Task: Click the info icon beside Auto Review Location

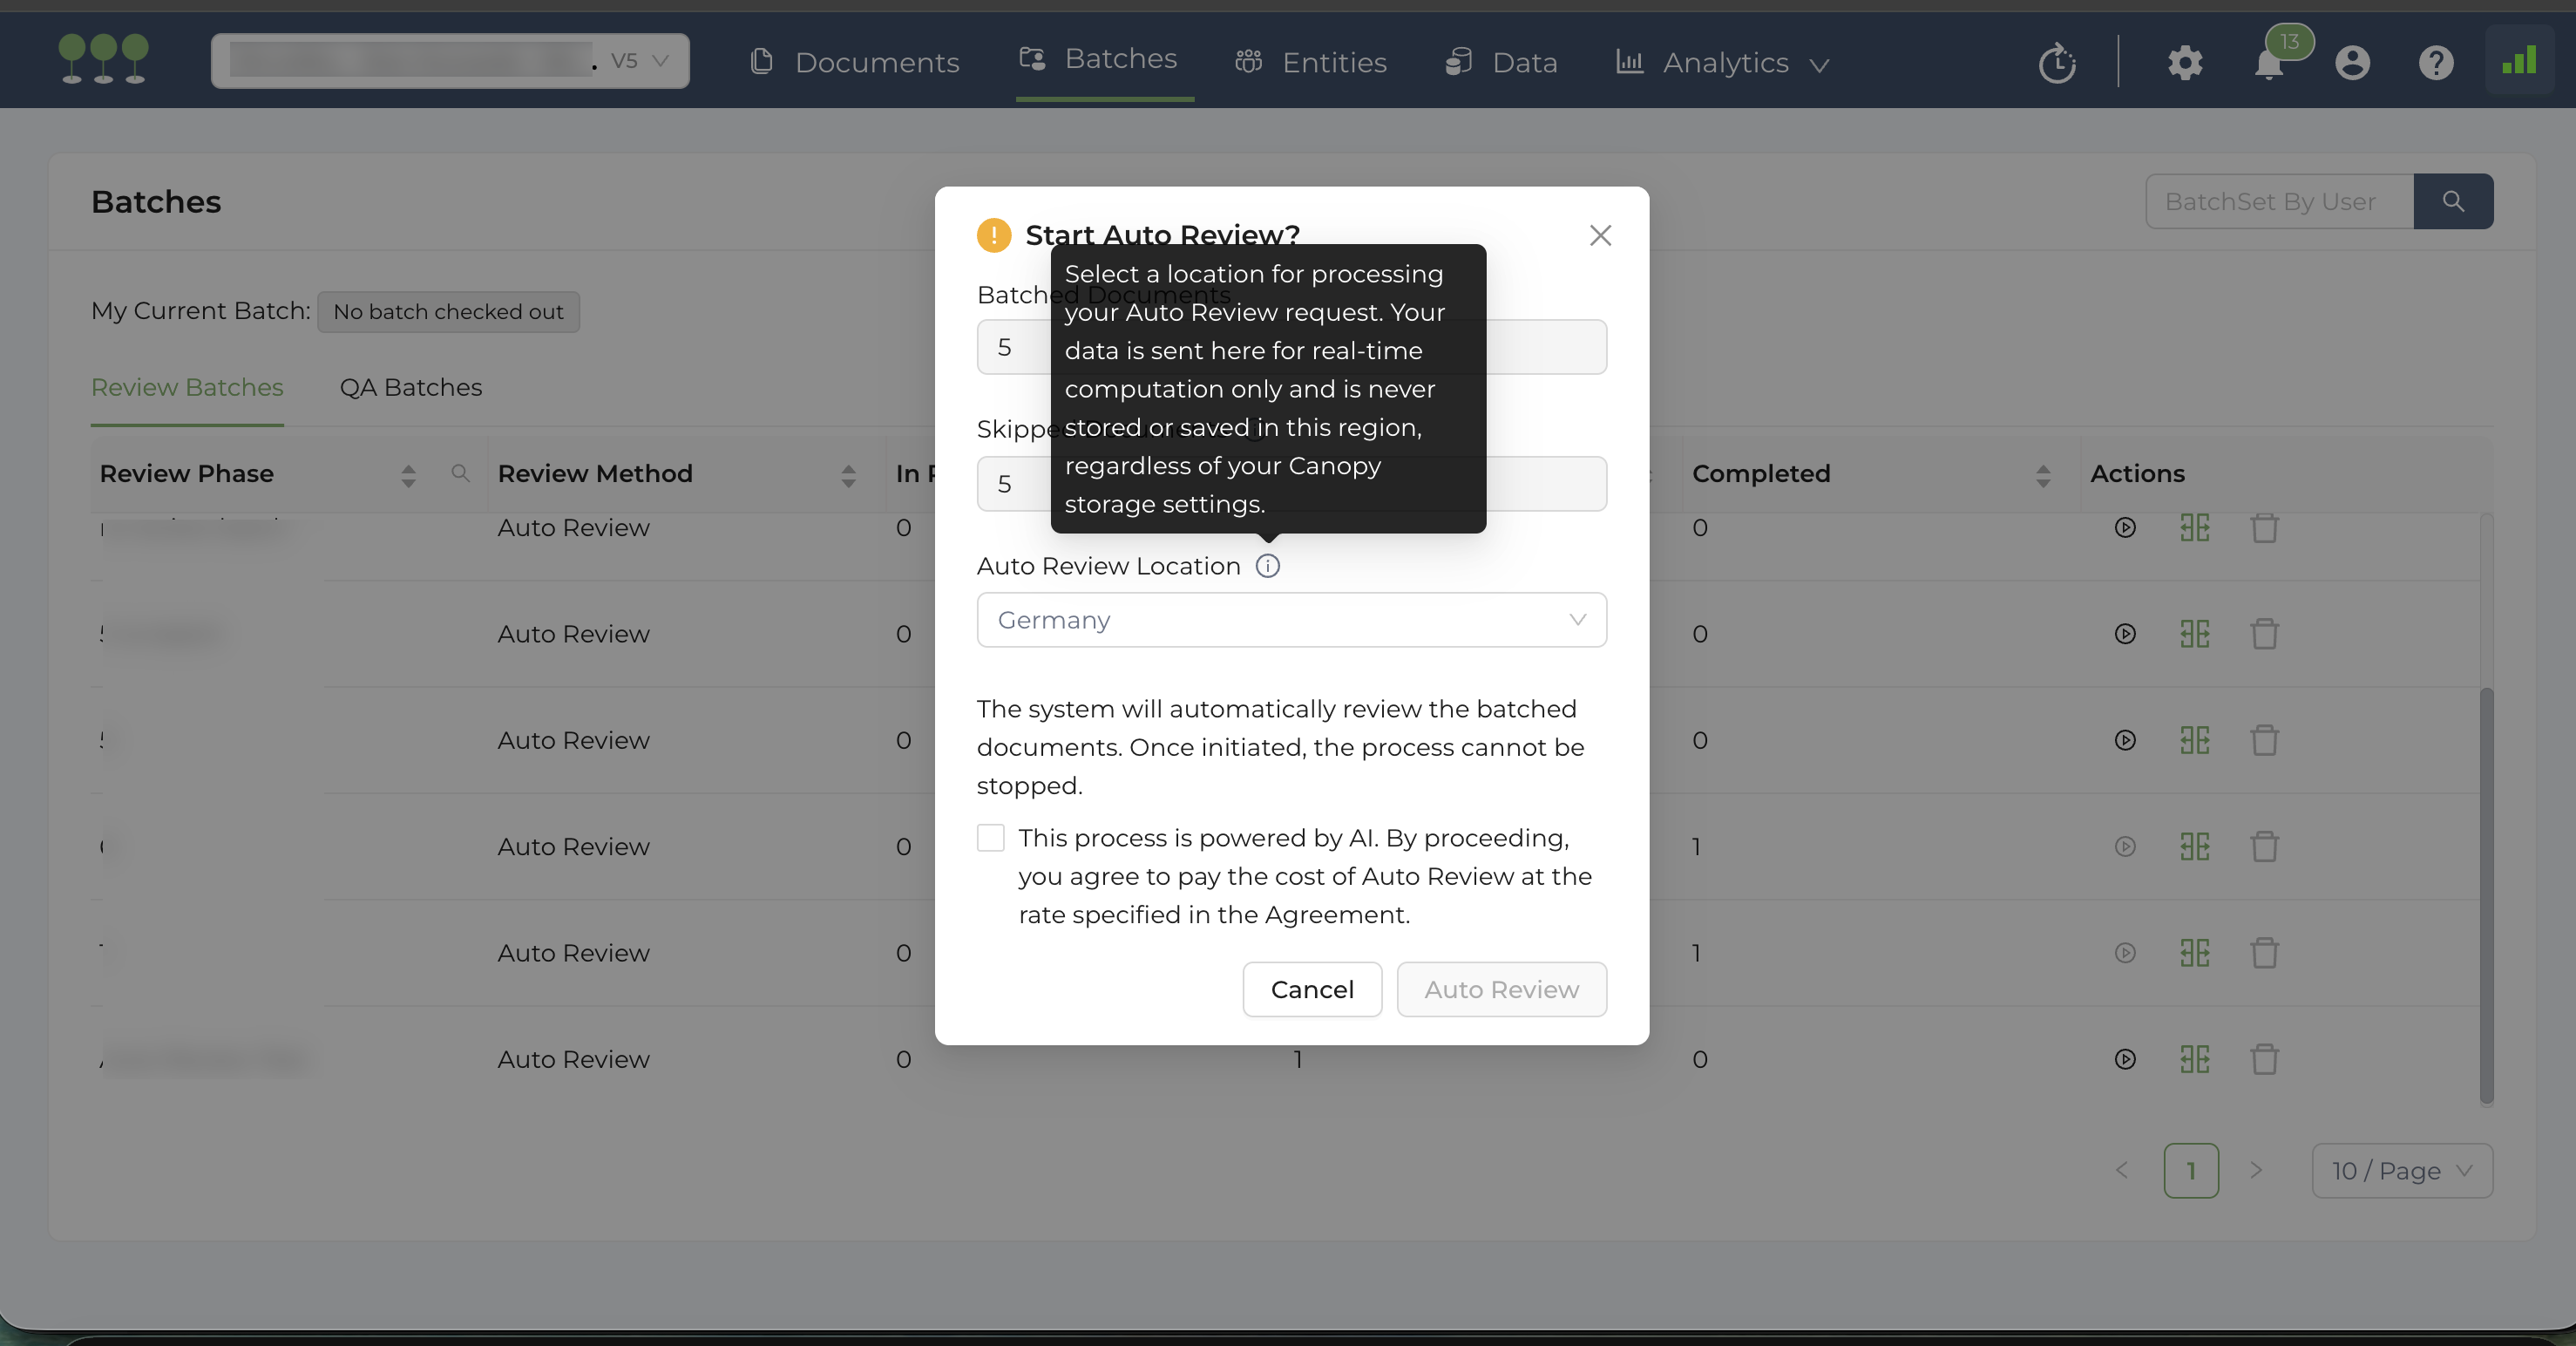Action: [x=1267, y=566]
